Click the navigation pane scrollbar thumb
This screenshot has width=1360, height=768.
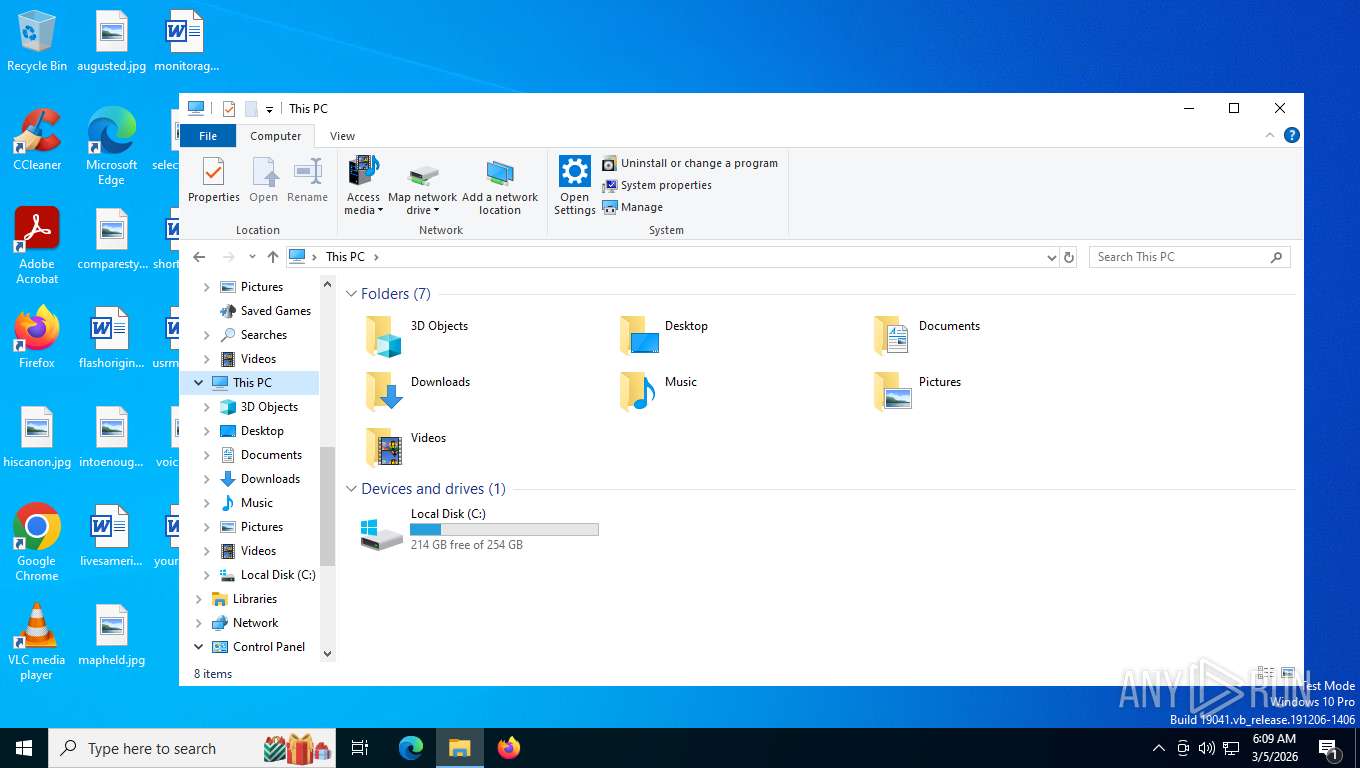(x=327, y=506)
